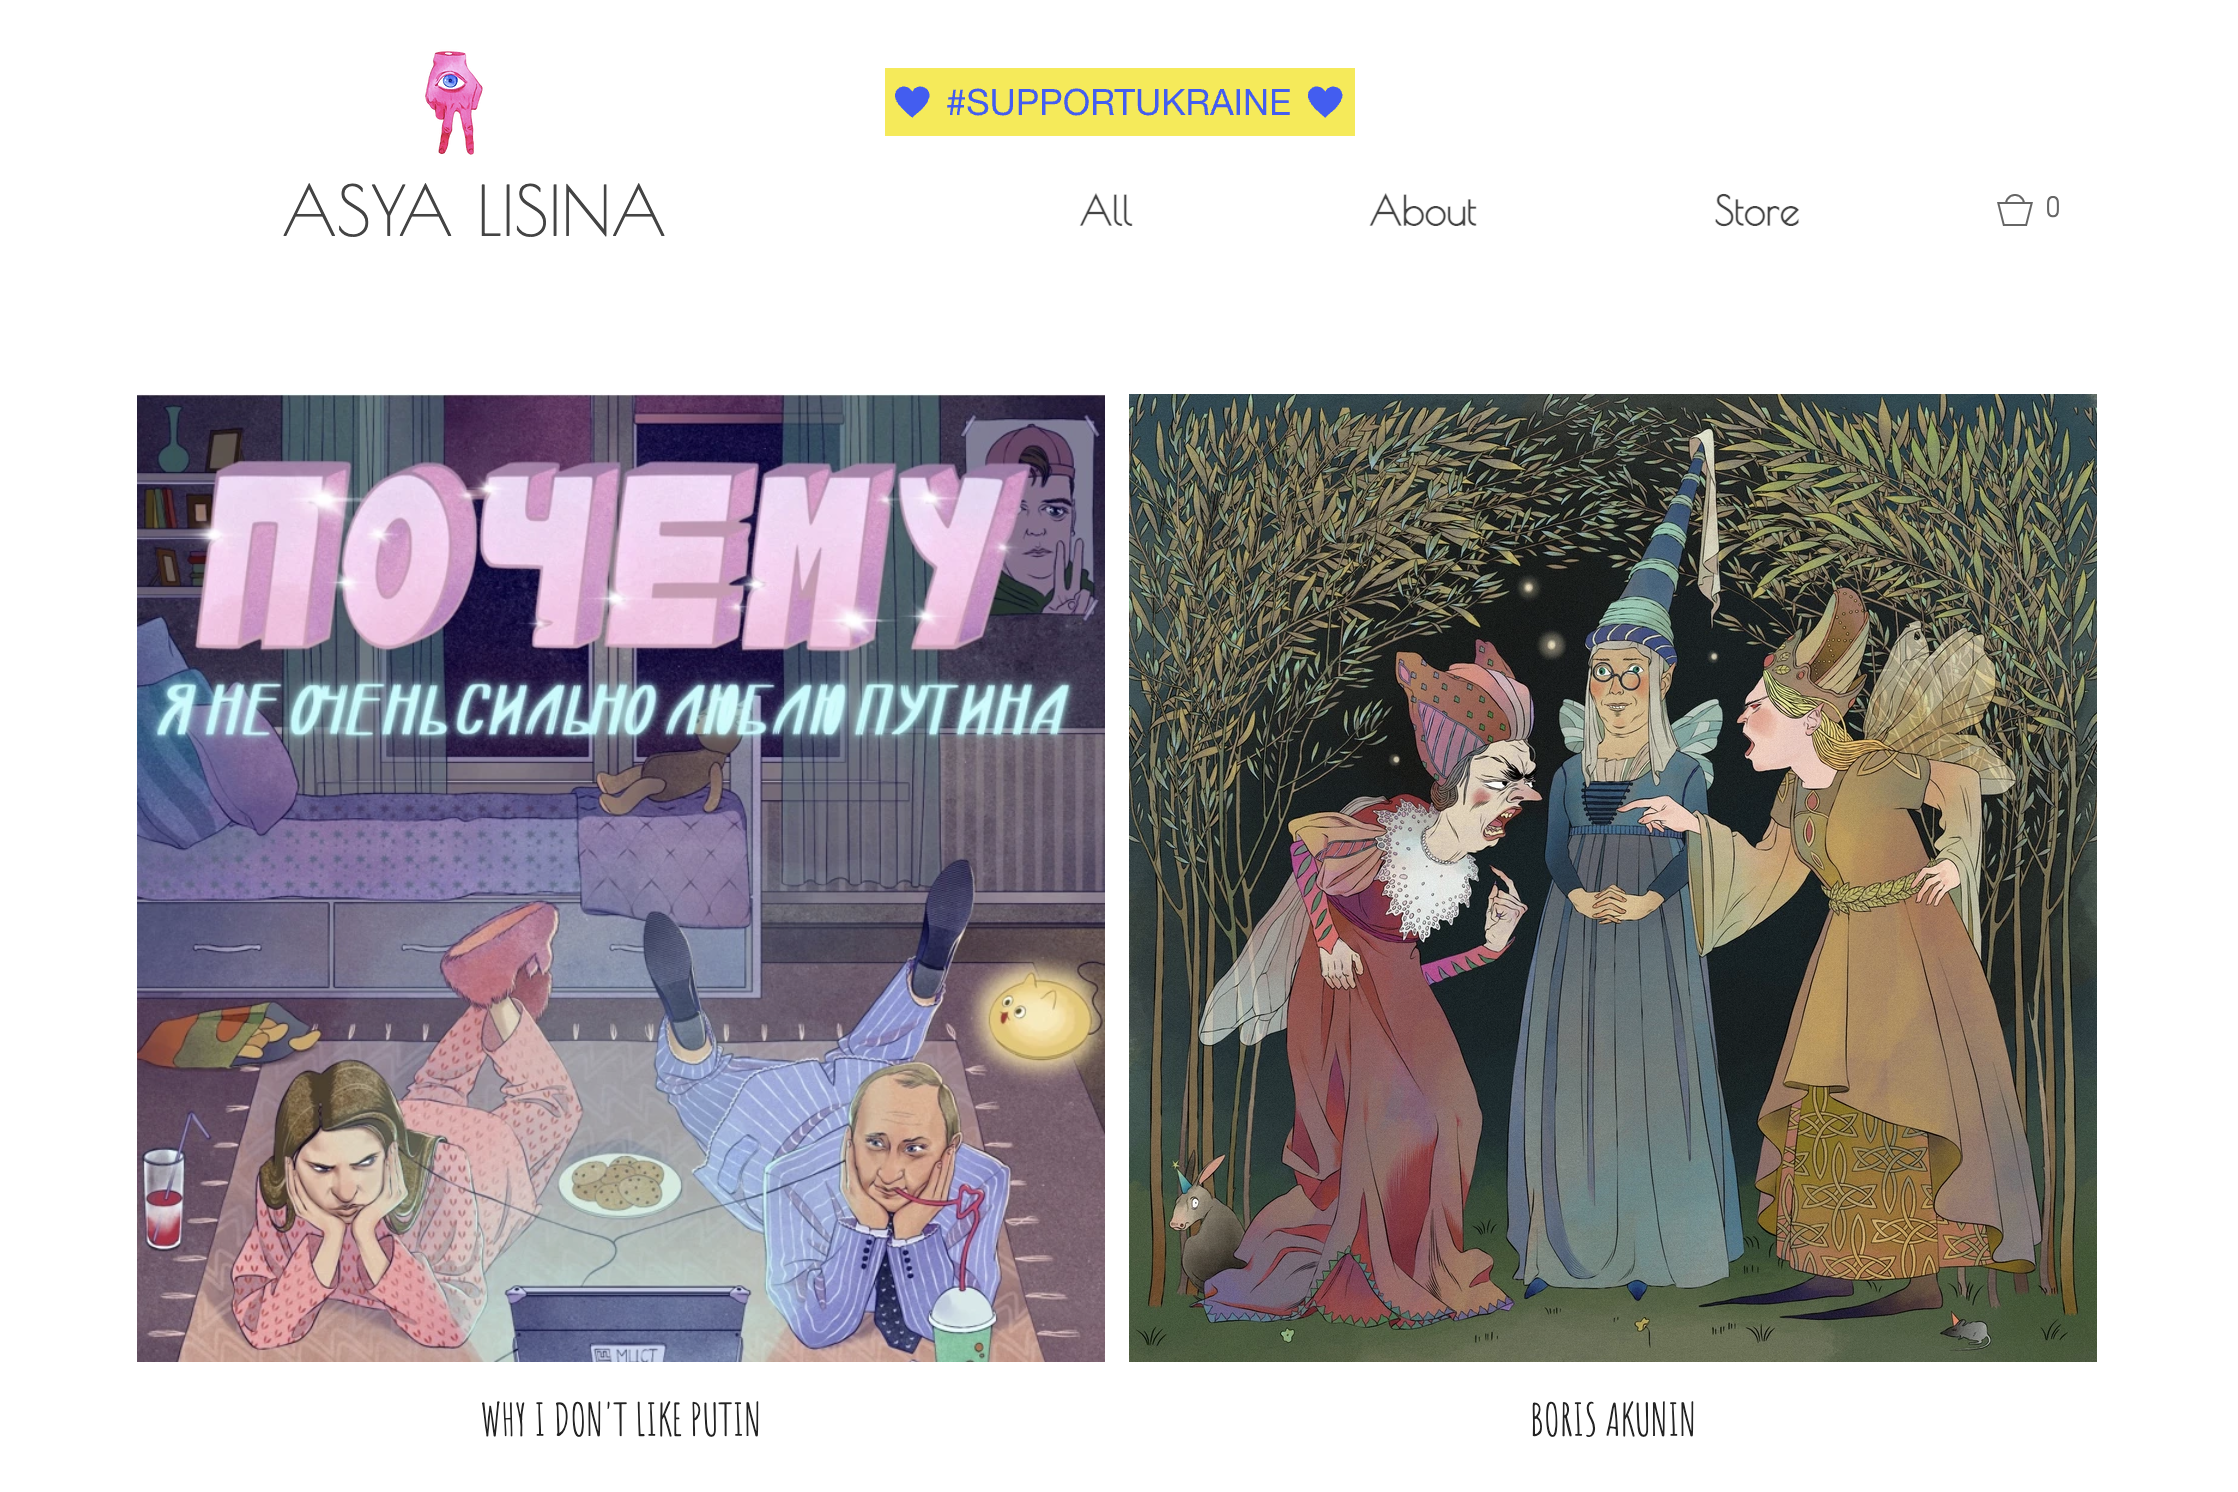
Task: Open the Boris Akunin caption link
Action: pos(1613,1420)
